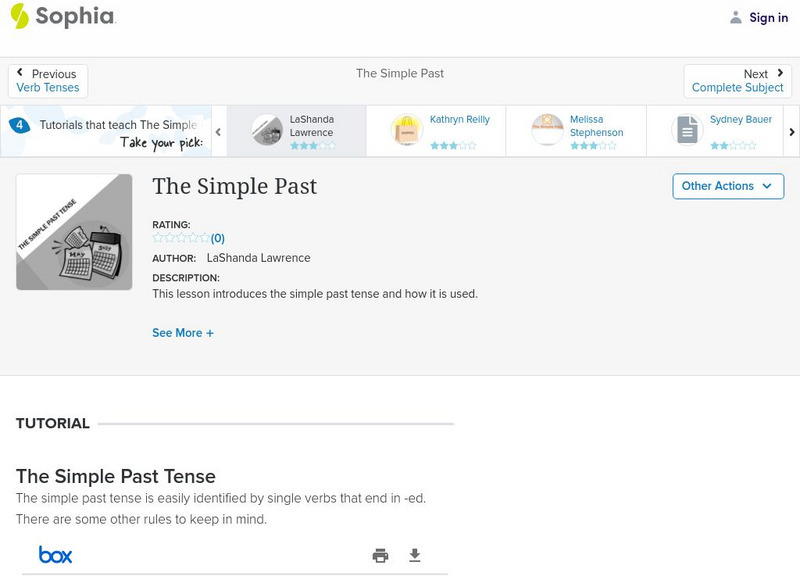Click the Box logo
The width and height of the screenshot is (800, 576).
[55, 555]
